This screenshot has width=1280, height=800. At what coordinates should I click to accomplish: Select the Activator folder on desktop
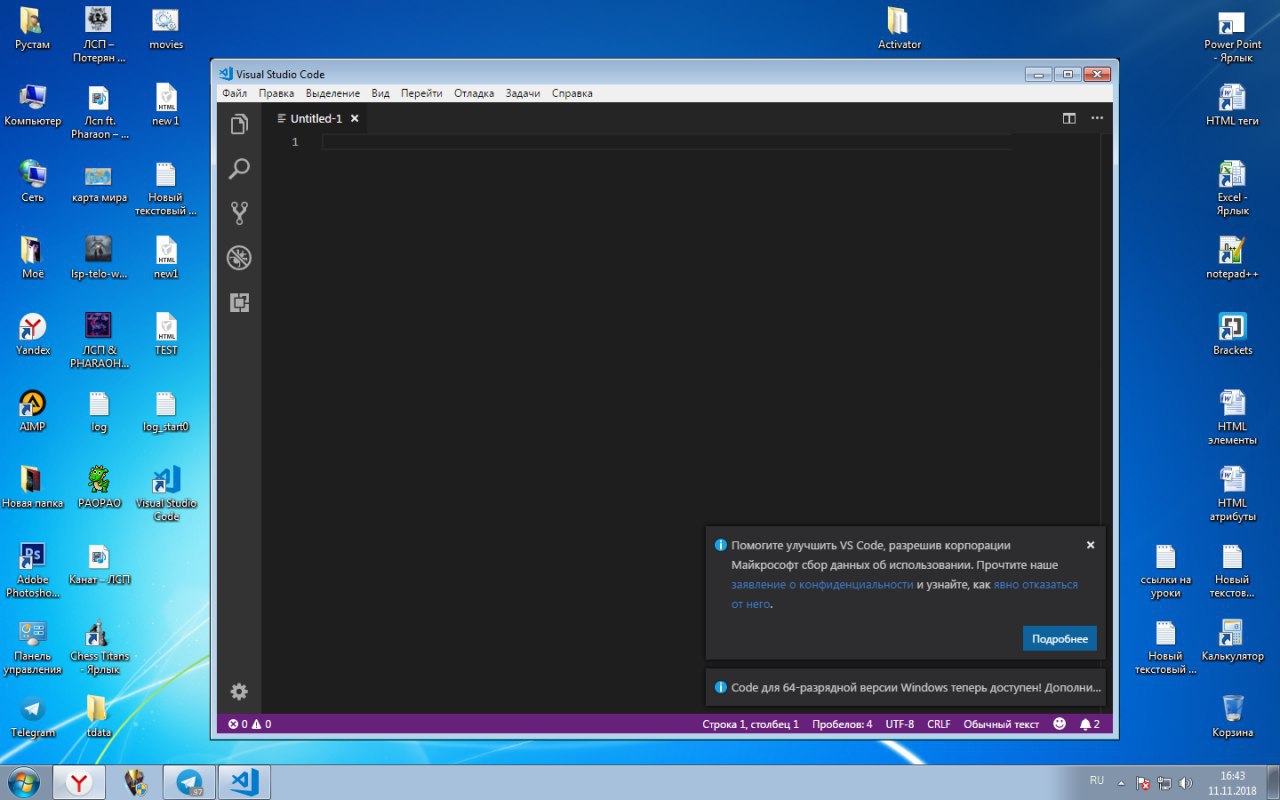point(899,28)
